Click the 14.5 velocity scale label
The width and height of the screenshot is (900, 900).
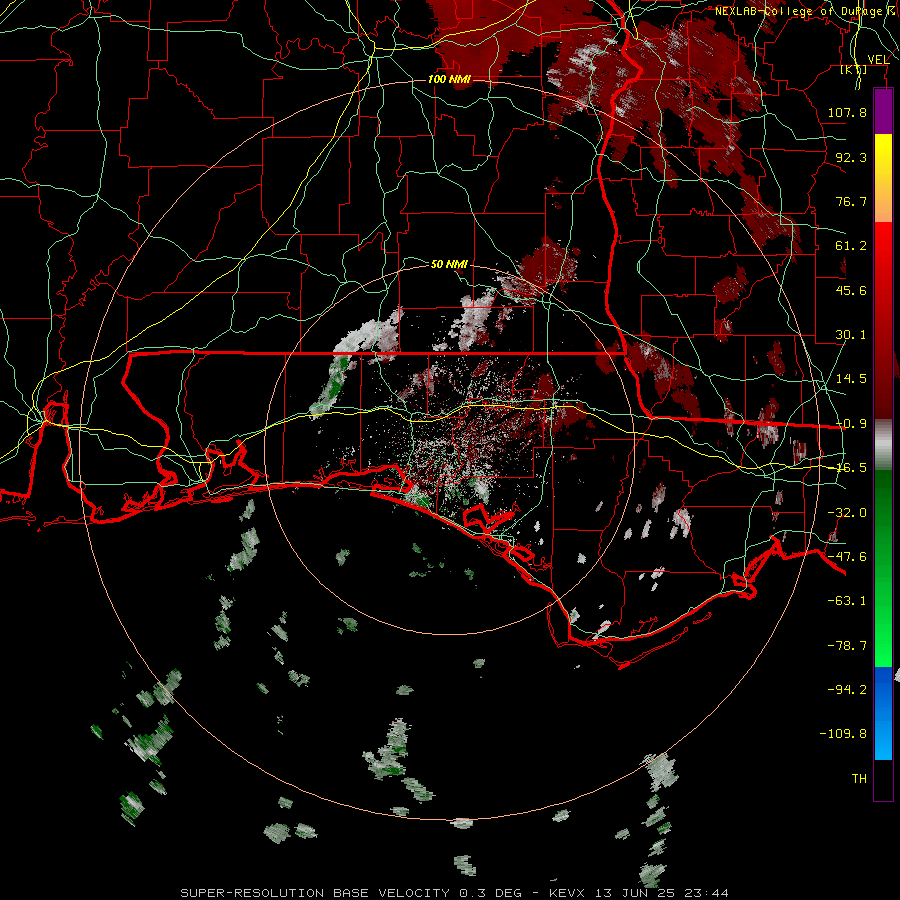tap(851, 379)
